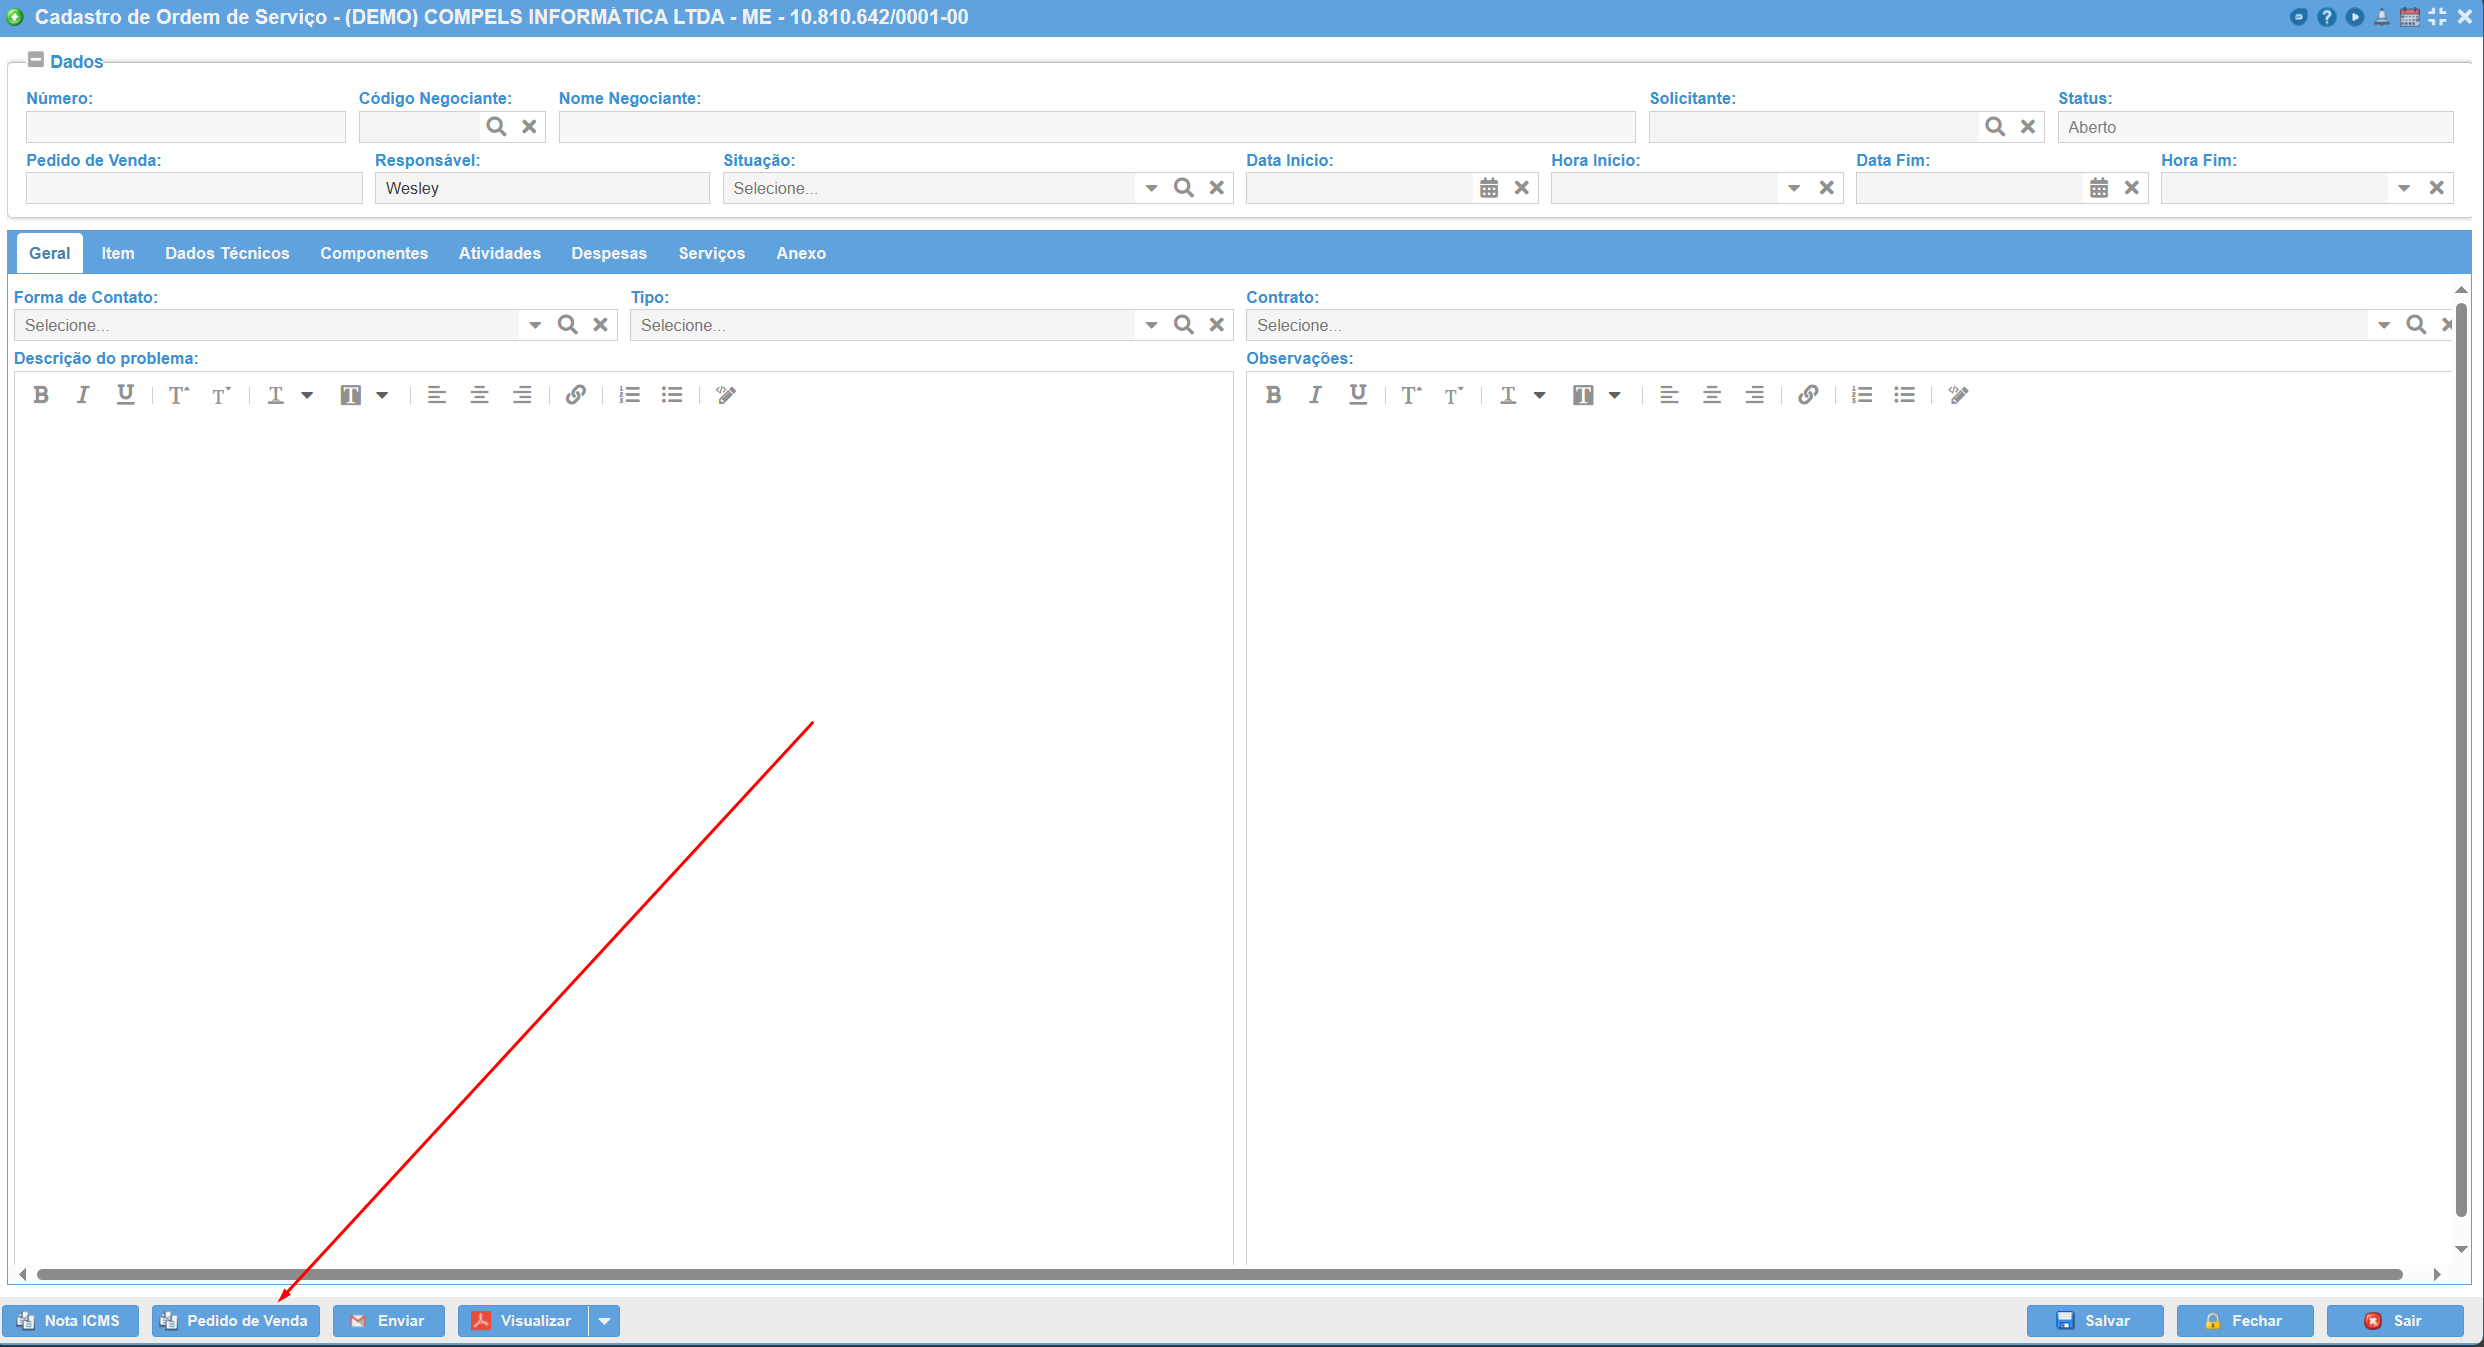This screenshot has height=1347, width=2484.
Task: Click the Pedido de Venda button
Action: pyautogui.click(x=236, y=1321)
